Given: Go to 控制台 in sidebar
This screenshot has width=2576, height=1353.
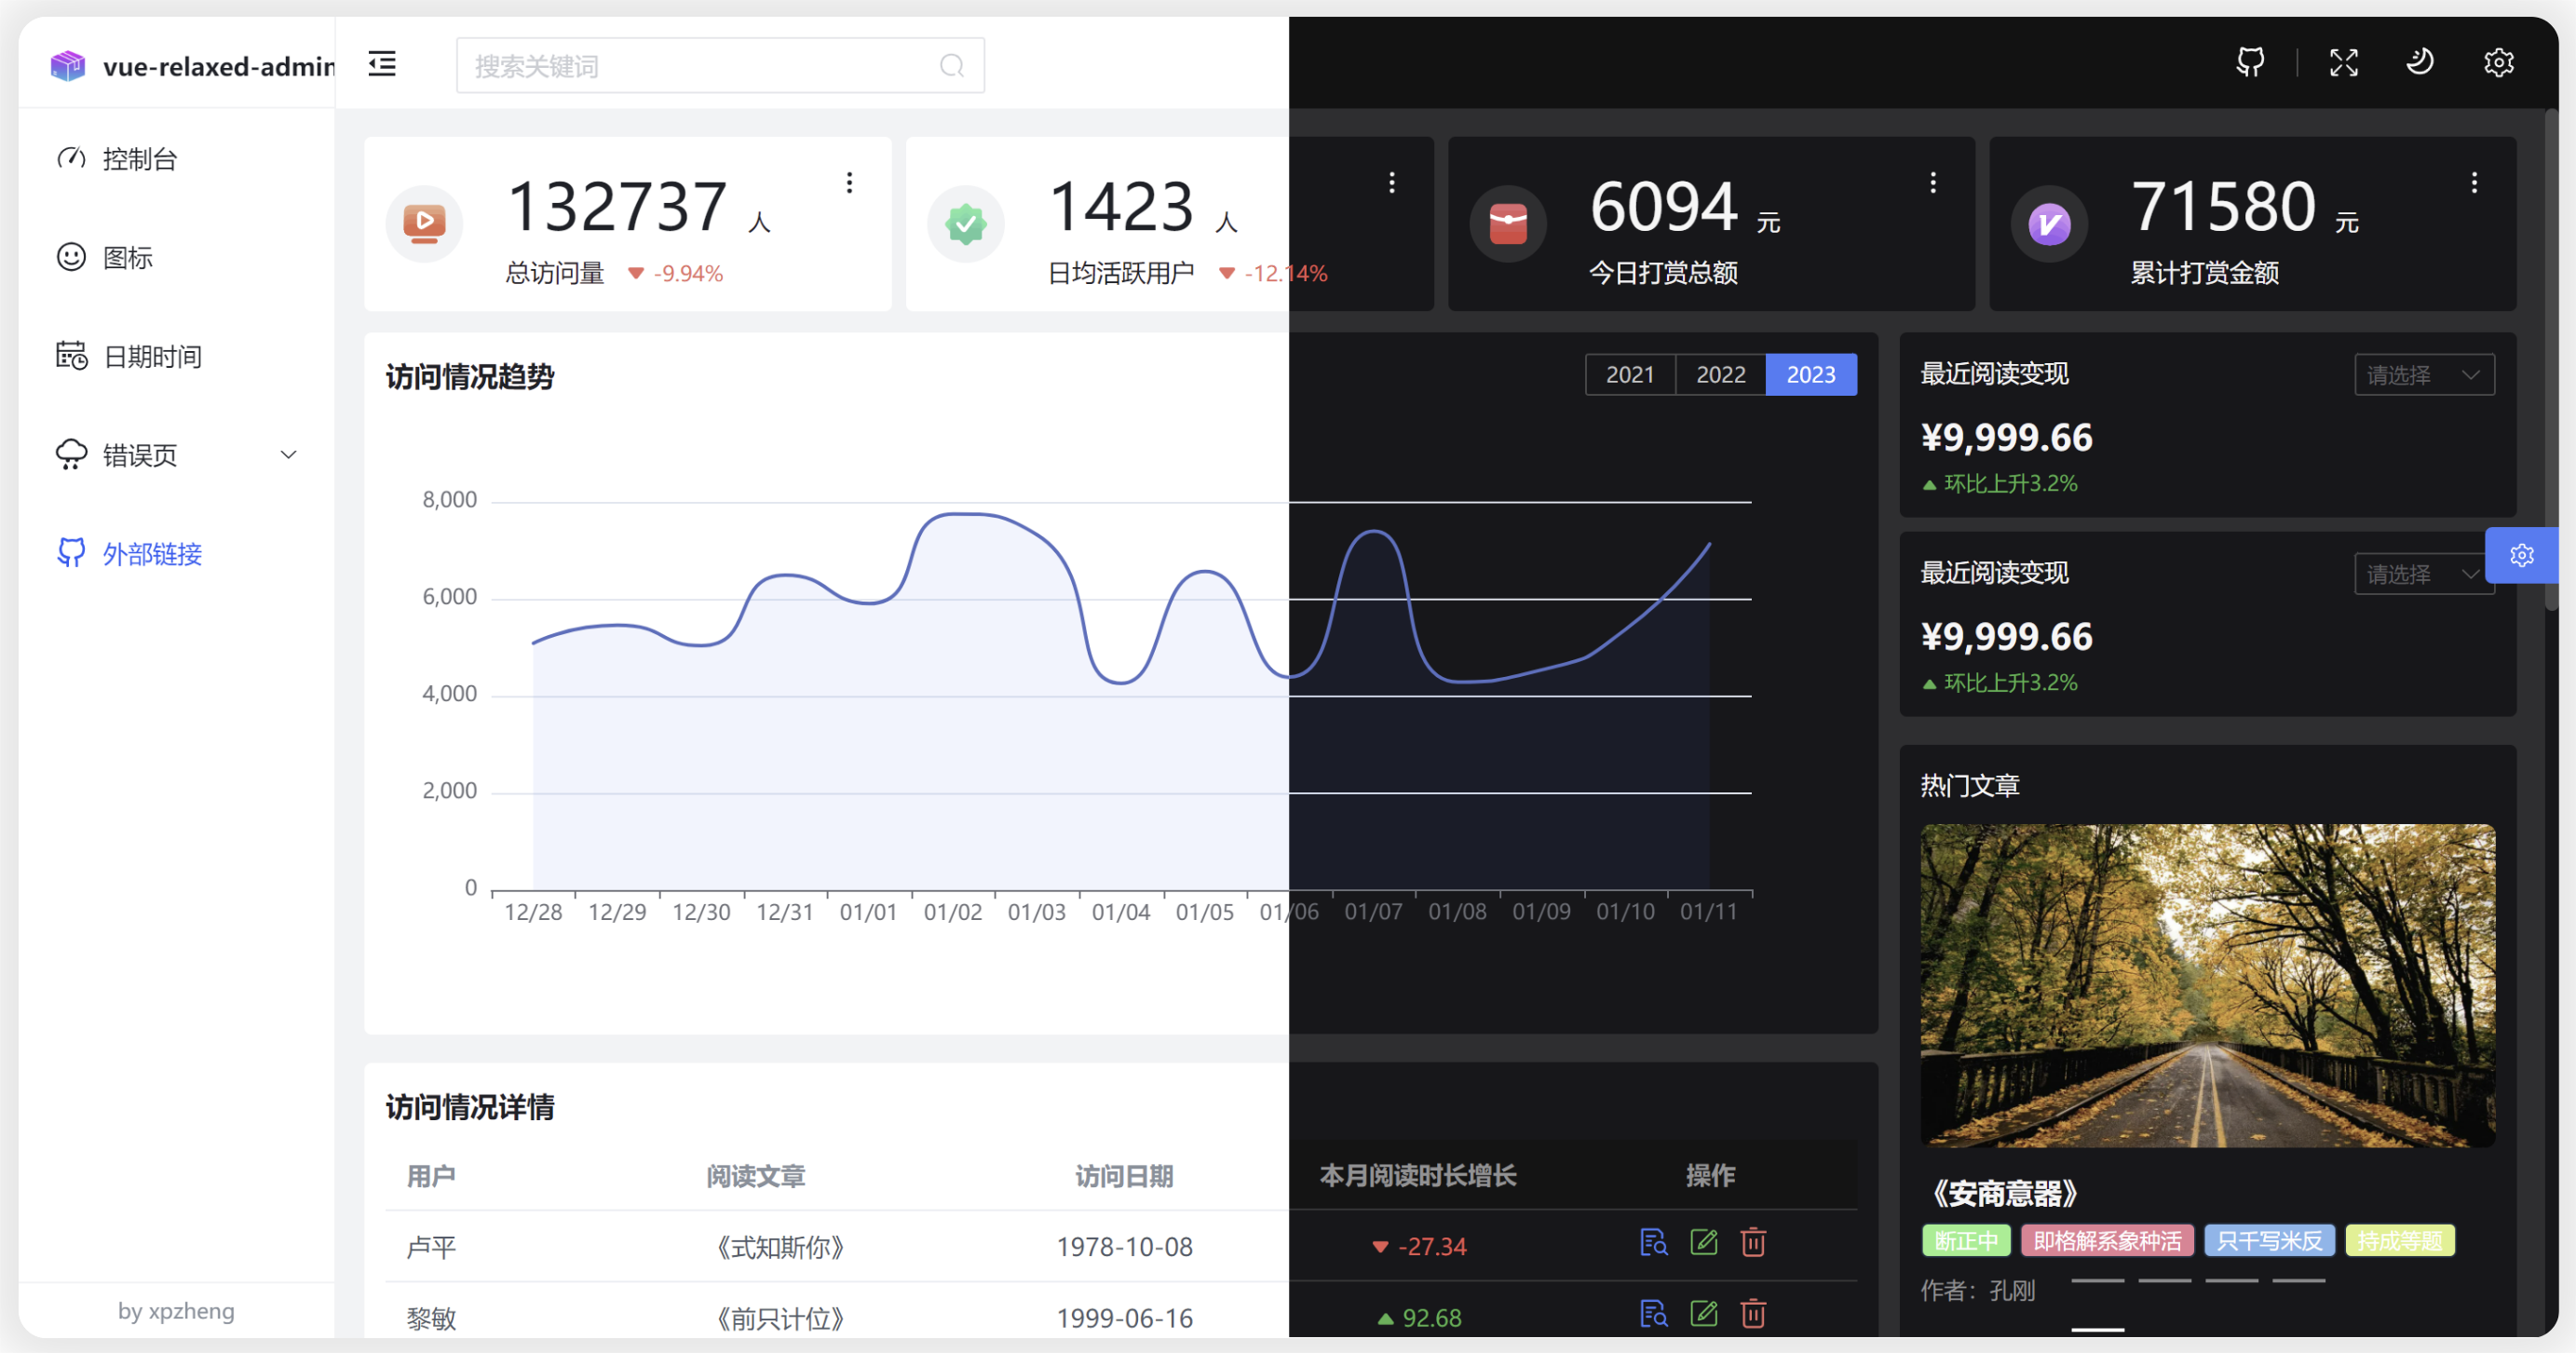Looking at the screenshot, I should tap(140, 159).
